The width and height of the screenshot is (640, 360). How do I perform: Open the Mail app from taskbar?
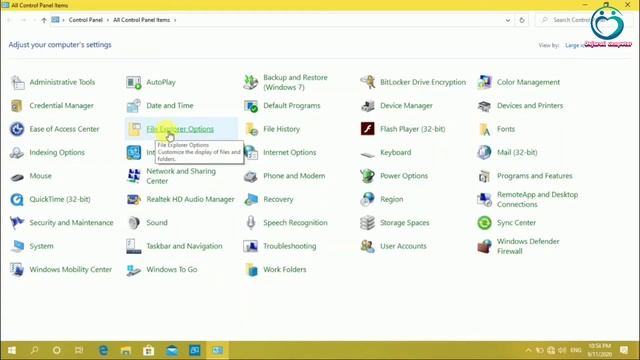[x=172, y=350]
